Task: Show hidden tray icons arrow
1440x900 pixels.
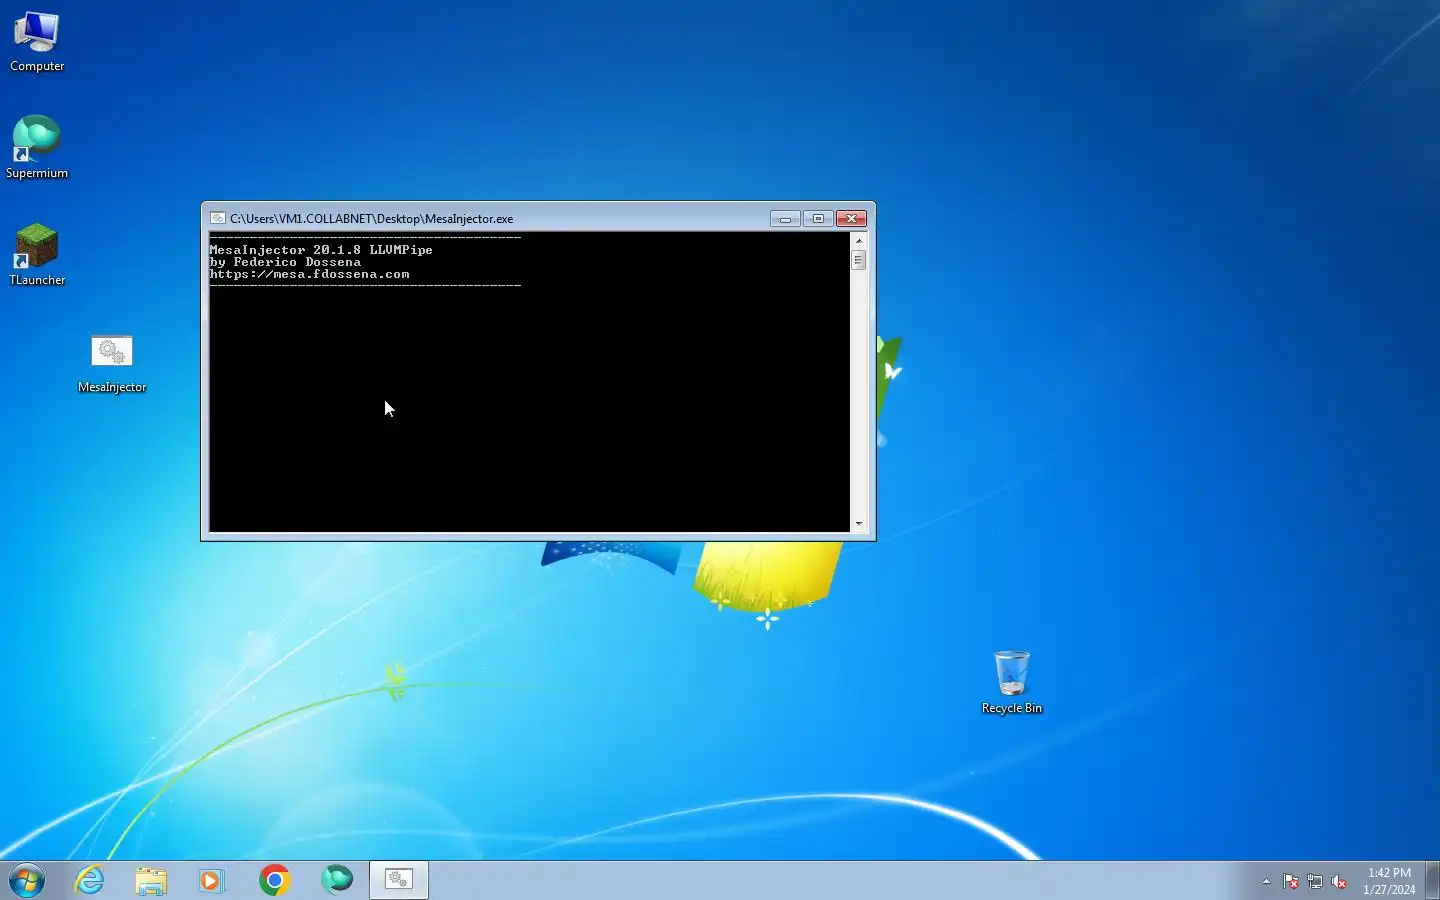Action: tap(1266, 881)
